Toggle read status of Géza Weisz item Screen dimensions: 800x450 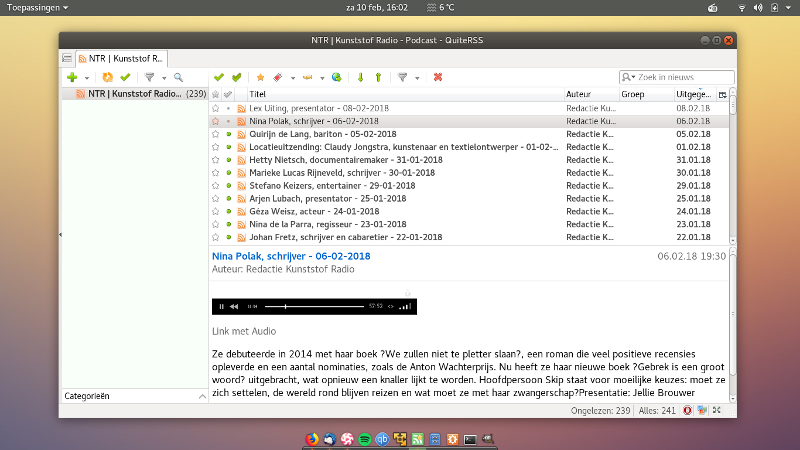(229, 211)
